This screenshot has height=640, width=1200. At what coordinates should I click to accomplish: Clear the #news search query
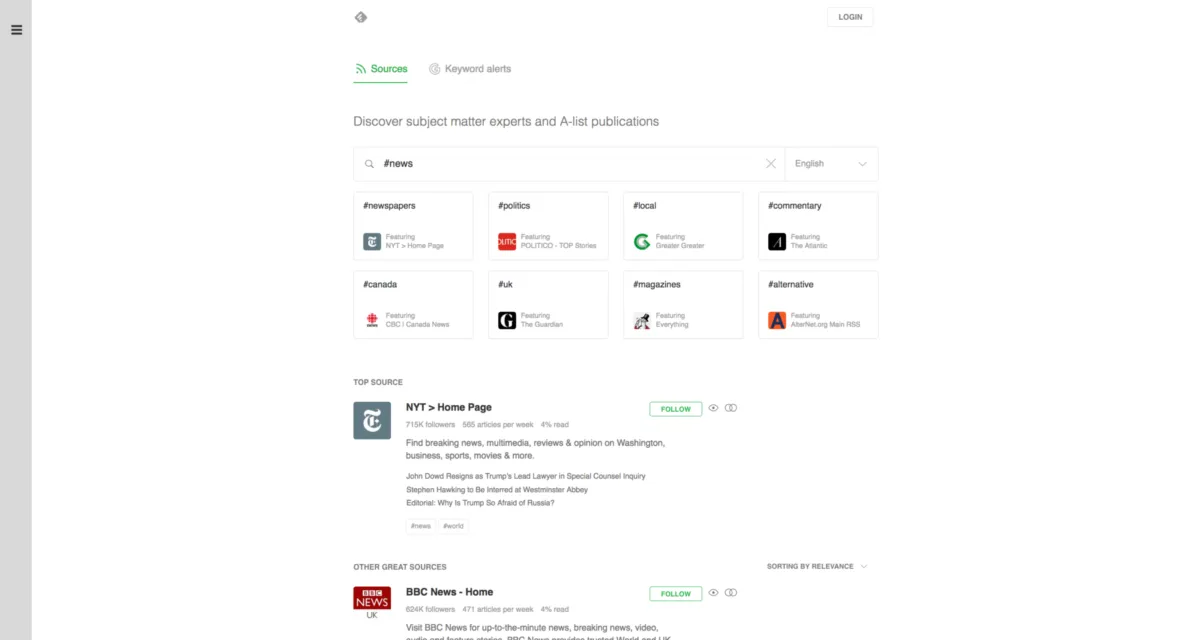pos(771,164)
